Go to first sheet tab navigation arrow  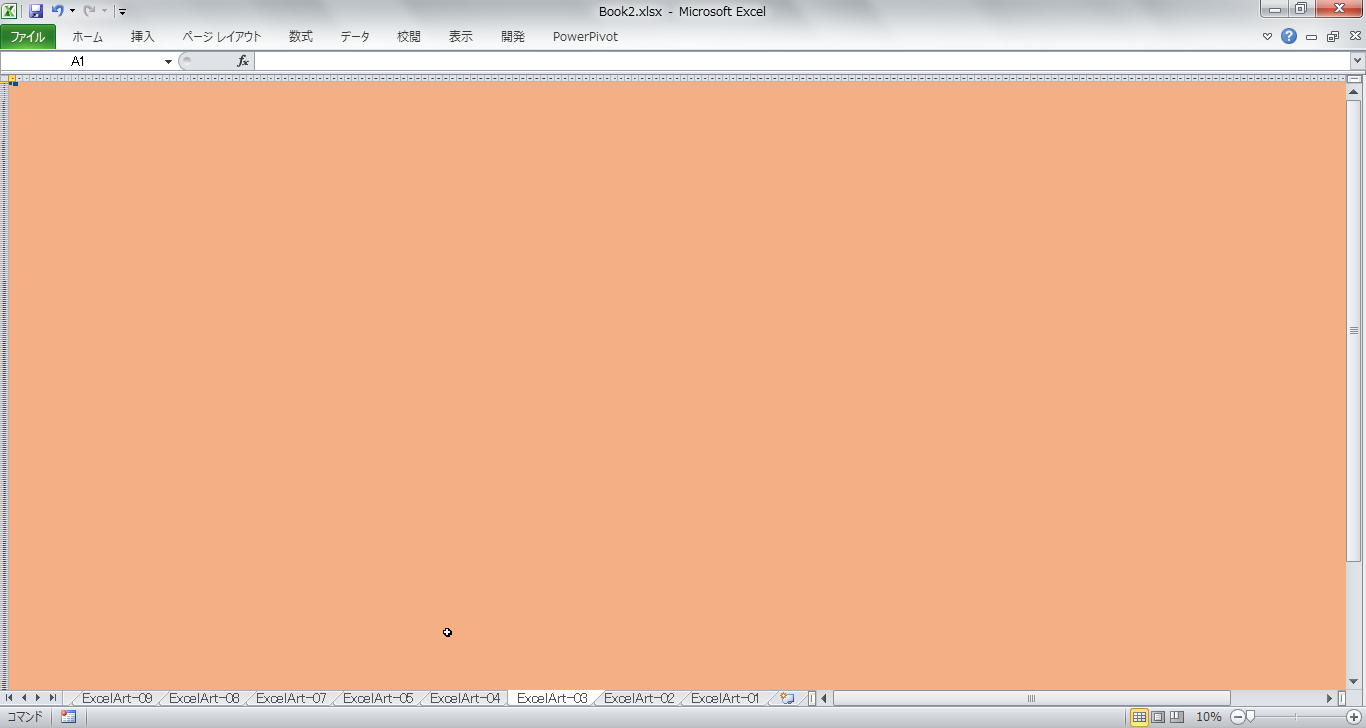tap(10, 698)
